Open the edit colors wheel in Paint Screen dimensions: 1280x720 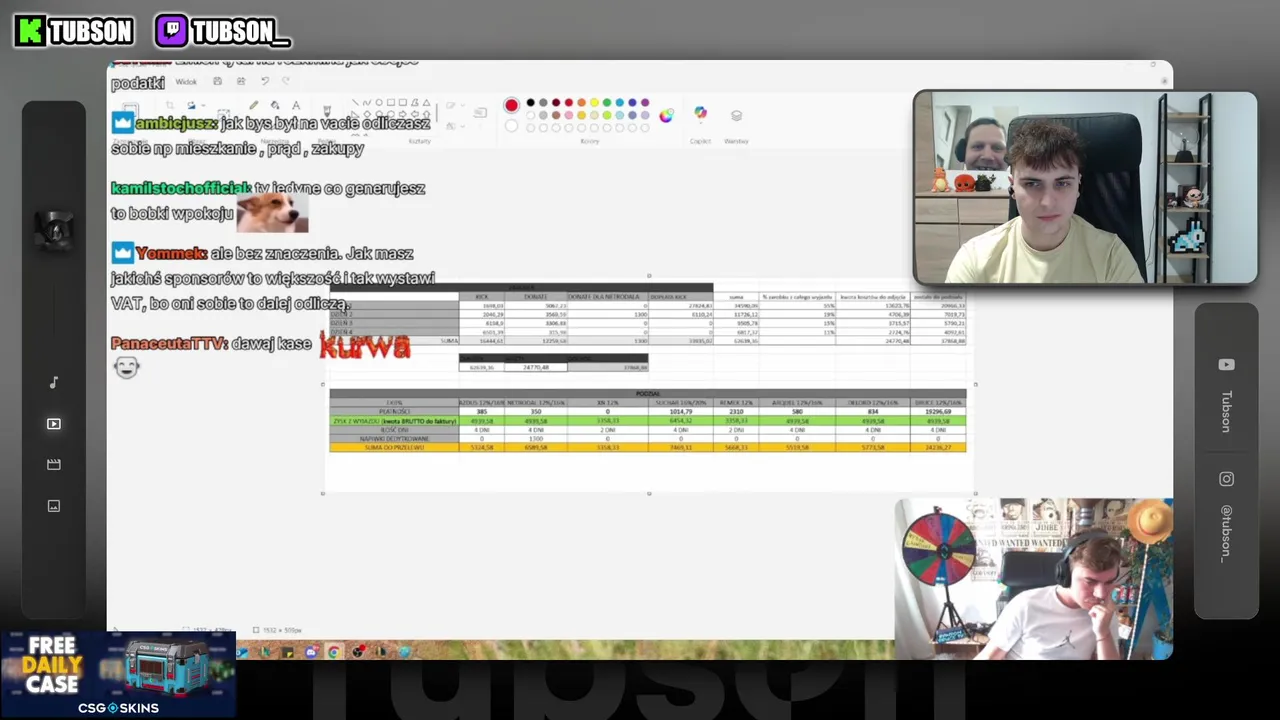666,115
